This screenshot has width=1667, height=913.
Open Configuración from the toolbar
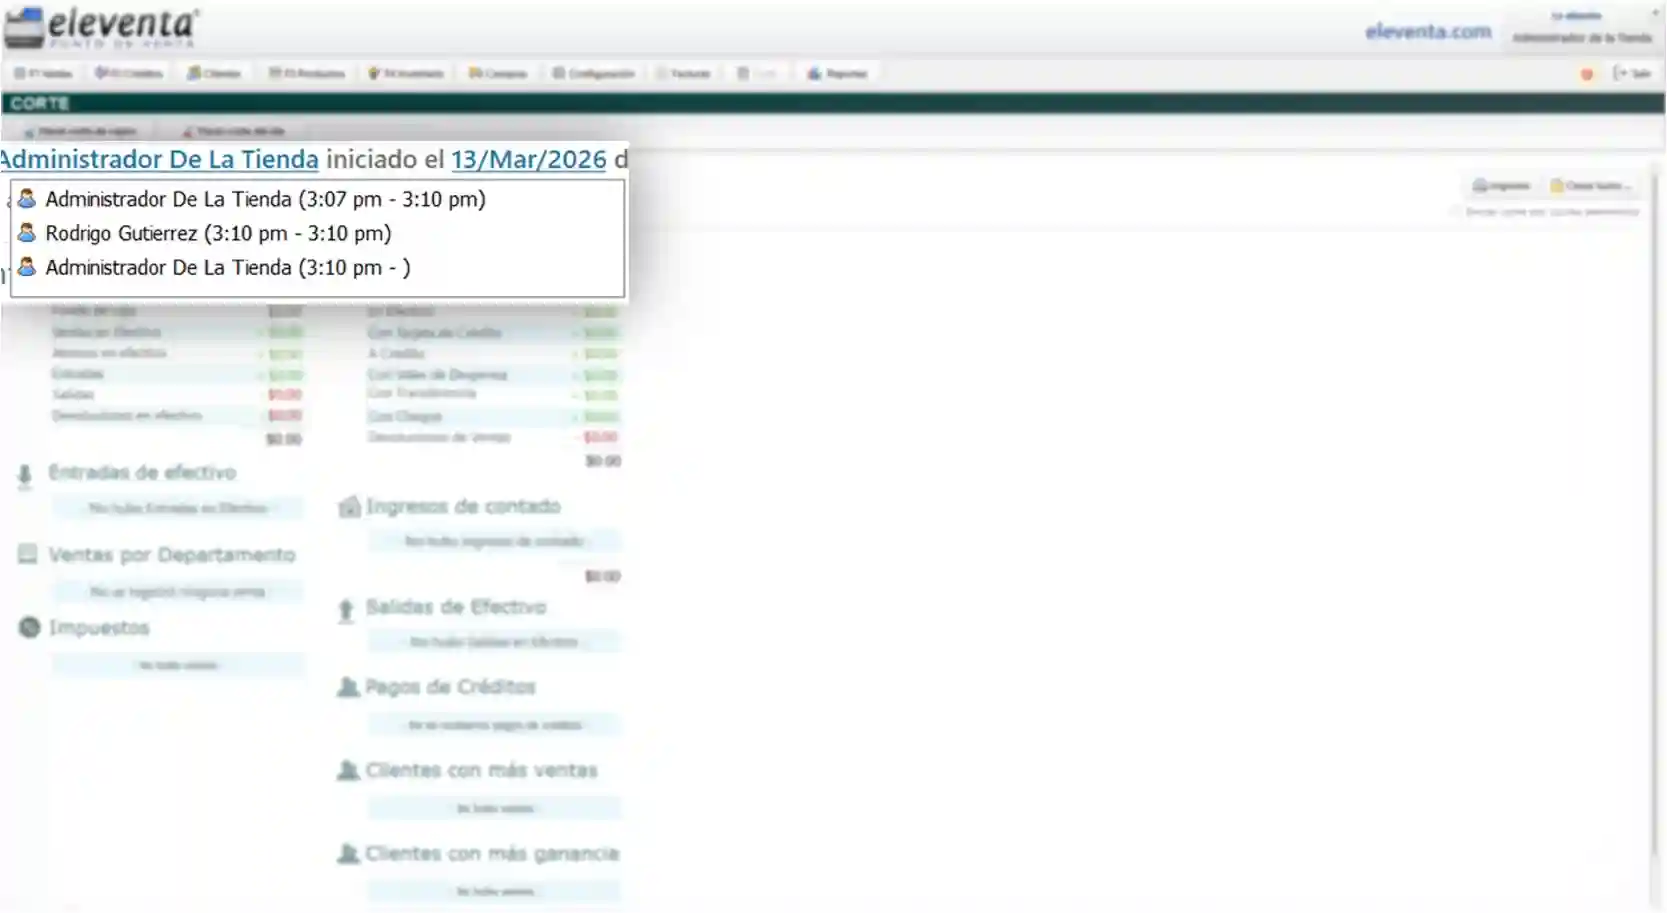click(593, 73)
